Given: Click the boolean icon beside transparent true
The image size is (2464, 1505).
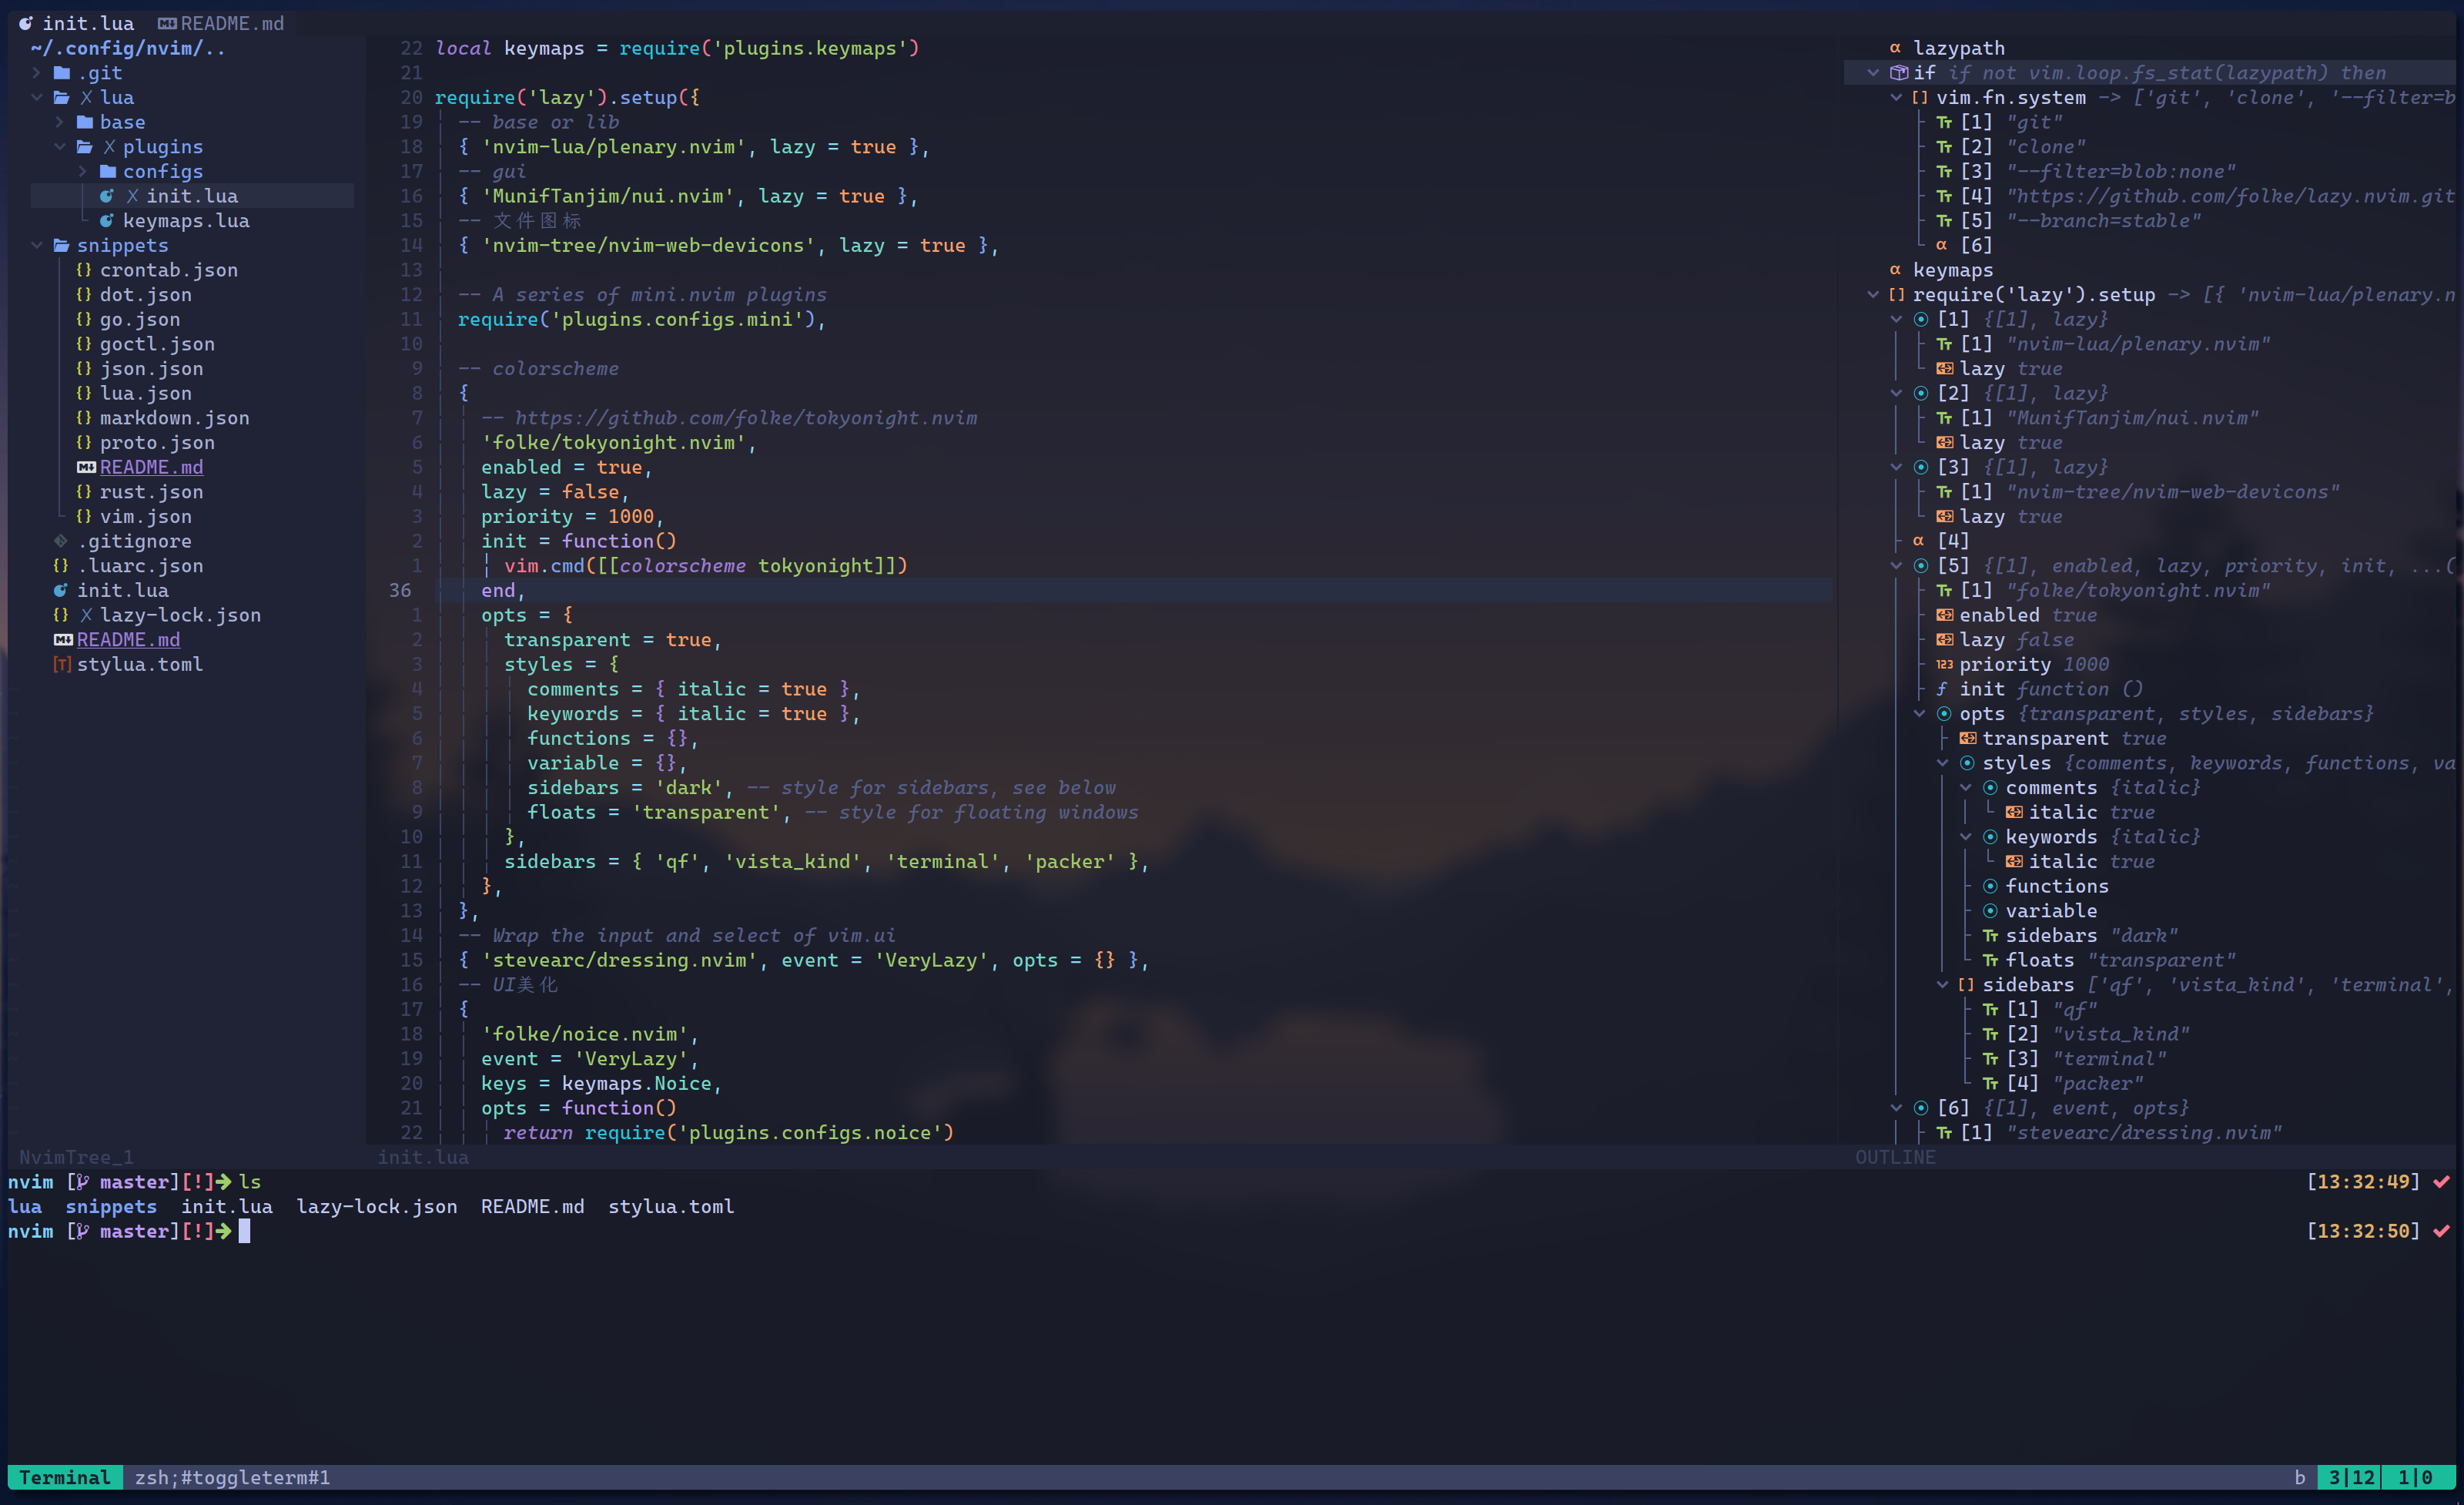Looking at the screenshot, I should pyautogui.click(x=1967, y=739).
